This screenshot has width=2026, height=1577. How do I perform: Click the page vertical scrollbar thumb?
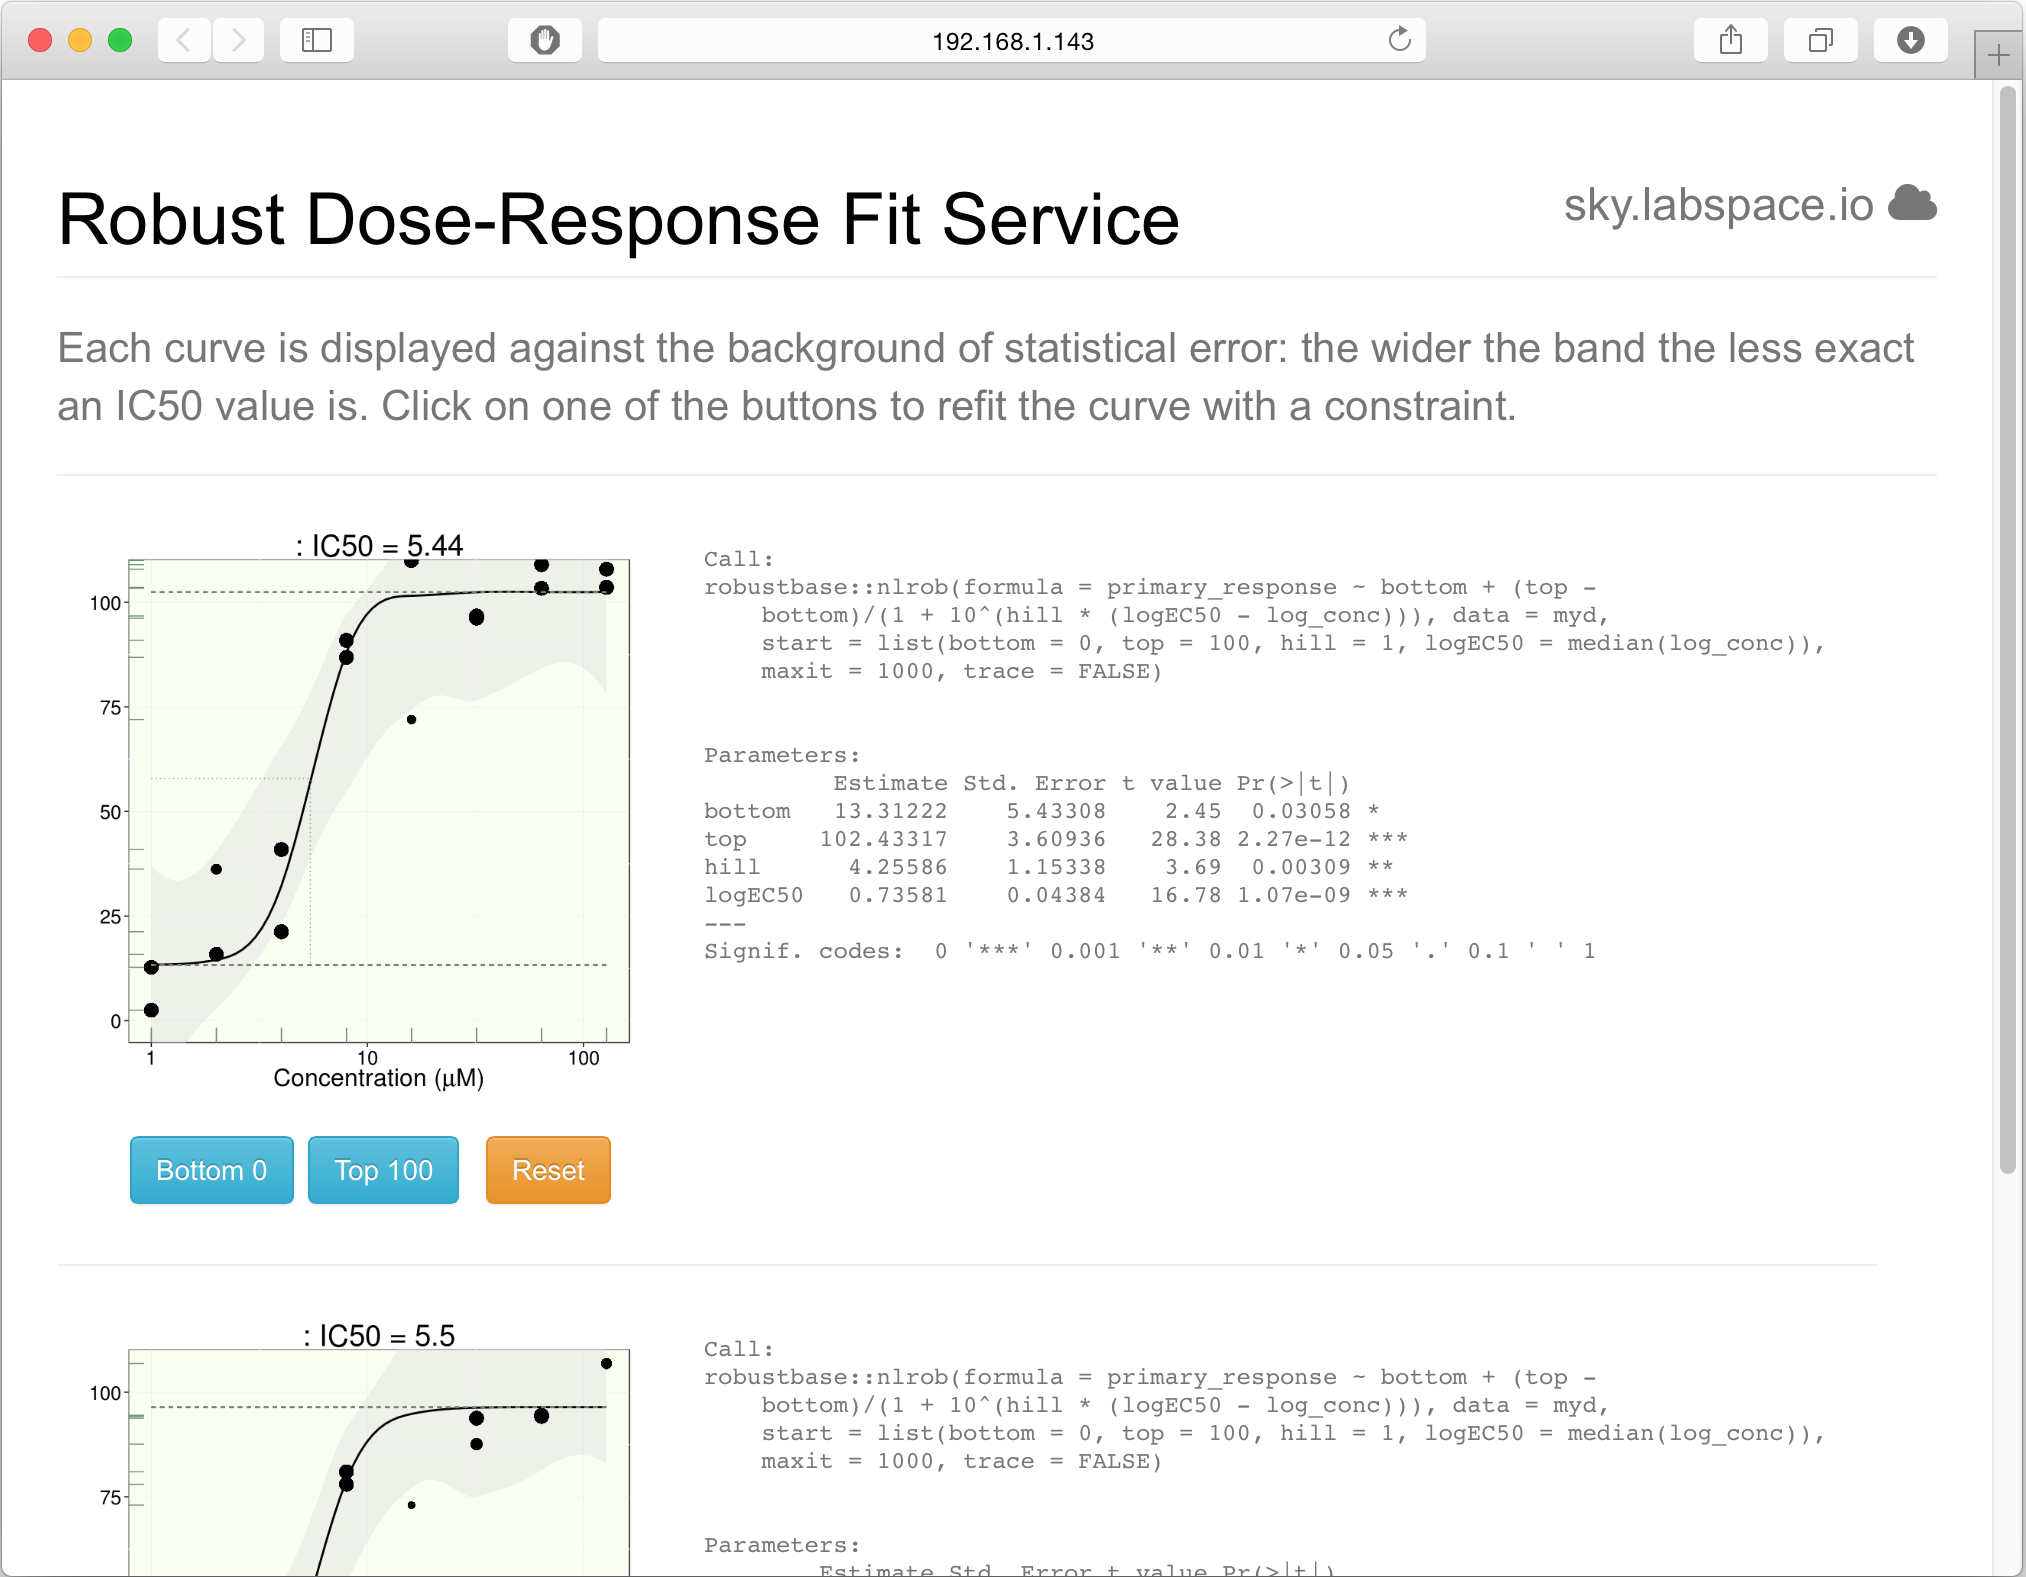pyautogui.click(x=2008, y=630)
